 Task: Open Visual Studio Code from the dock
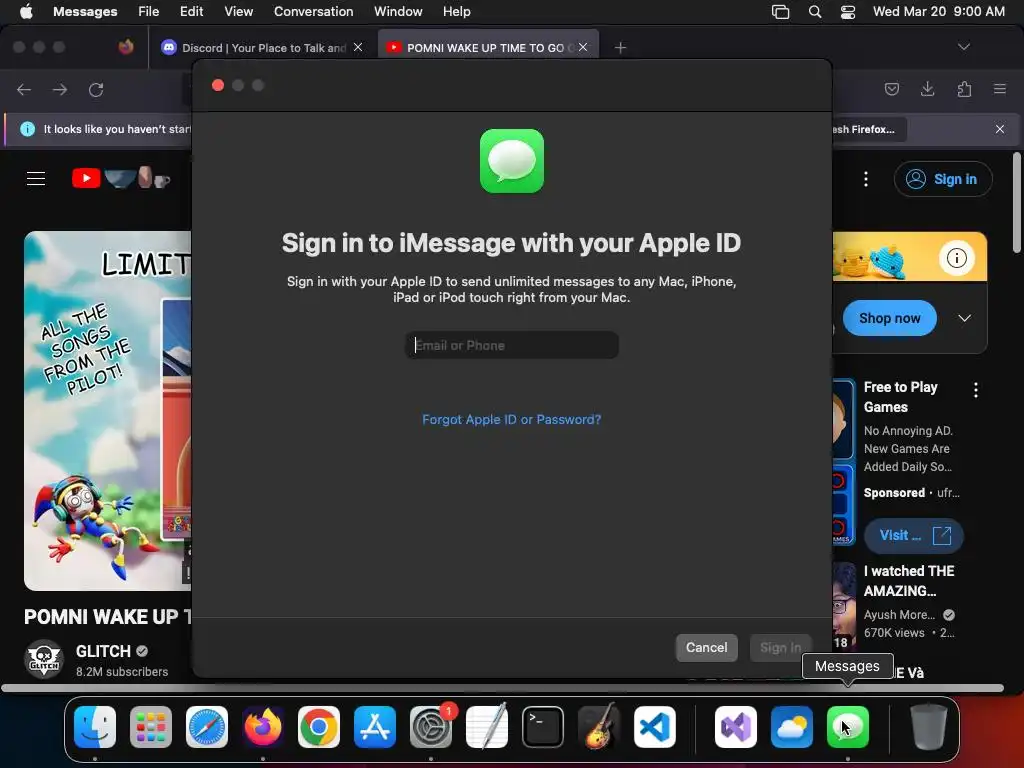[x=654, y=727]
